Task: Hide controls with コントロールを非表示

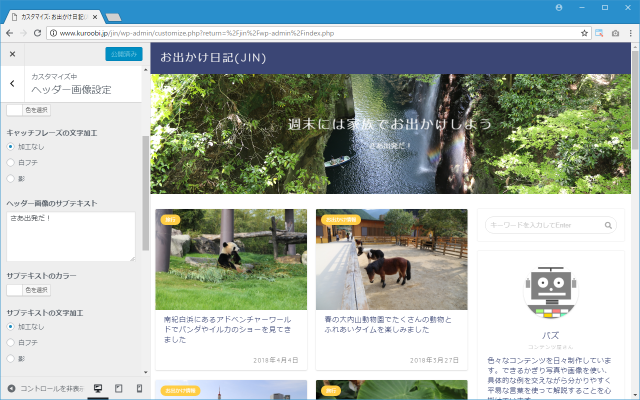Action: coord(45,389)
